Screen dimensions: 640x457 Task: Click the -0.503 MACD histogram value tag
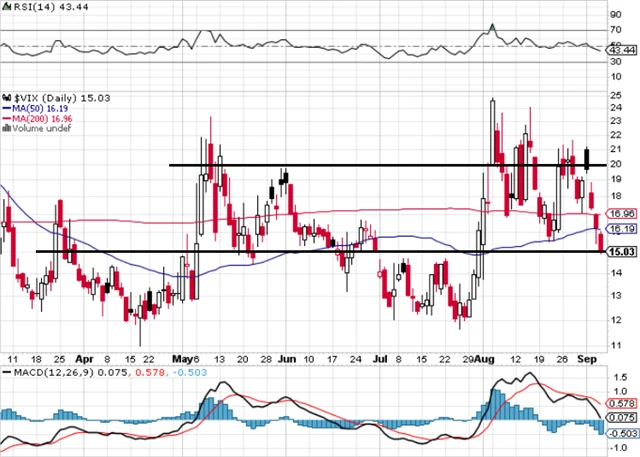pyautogui.click(x=622, y=432)
